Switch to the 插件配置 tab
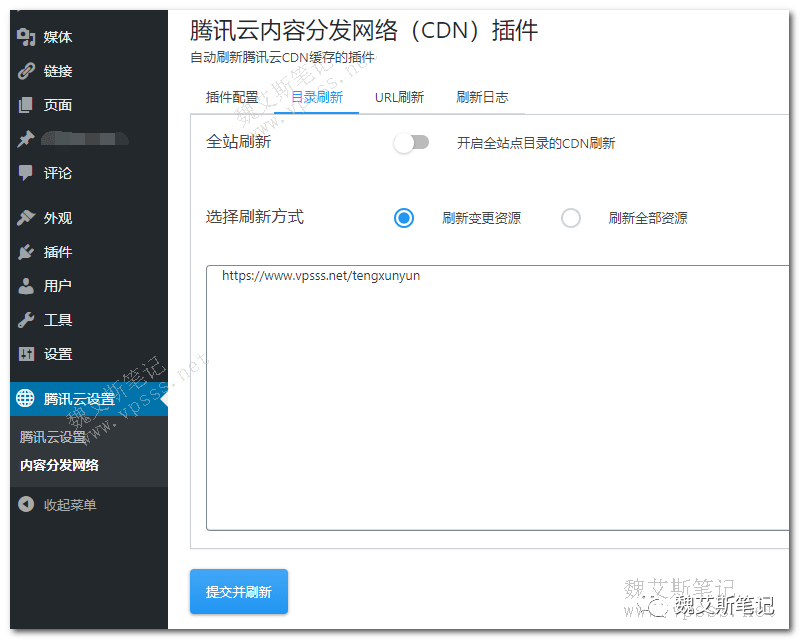The image size is (800, 640). [x=232, y=97]
